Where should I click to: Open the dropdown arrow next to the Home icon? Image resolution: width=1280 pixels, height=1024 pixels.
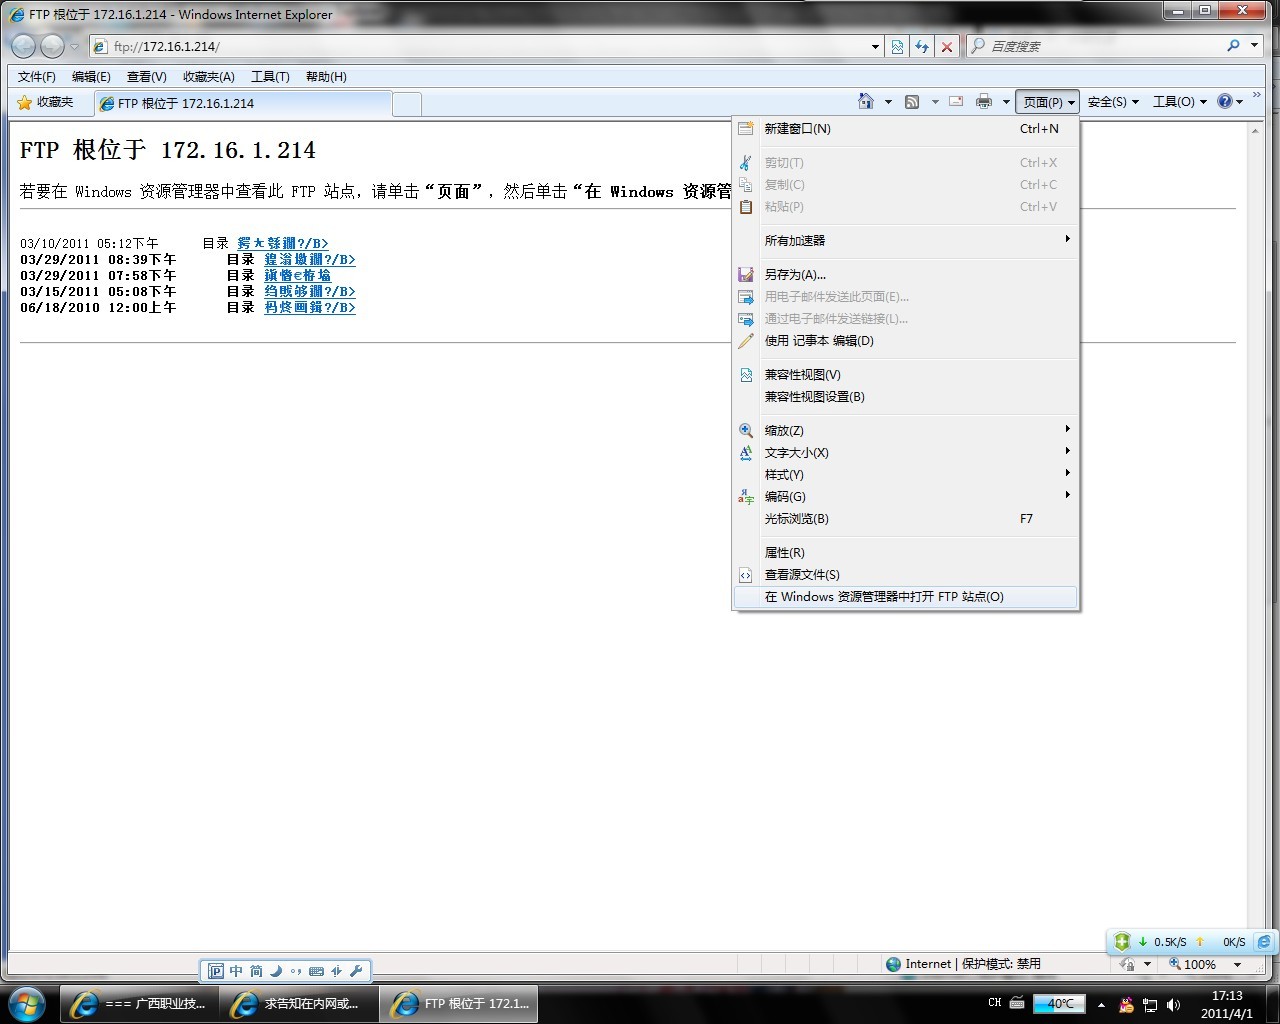(x=887, y=102)
